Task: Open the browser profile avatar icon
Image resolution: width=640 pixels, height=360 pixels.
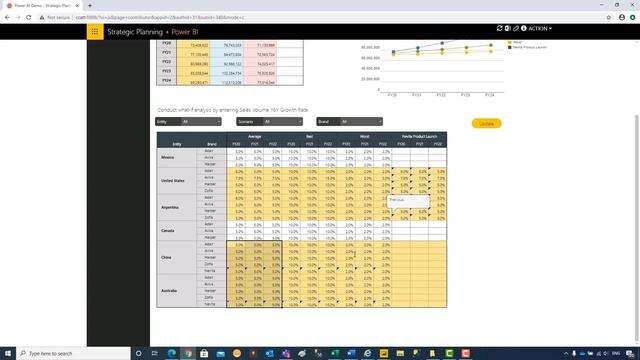Action: pos(622,18)
